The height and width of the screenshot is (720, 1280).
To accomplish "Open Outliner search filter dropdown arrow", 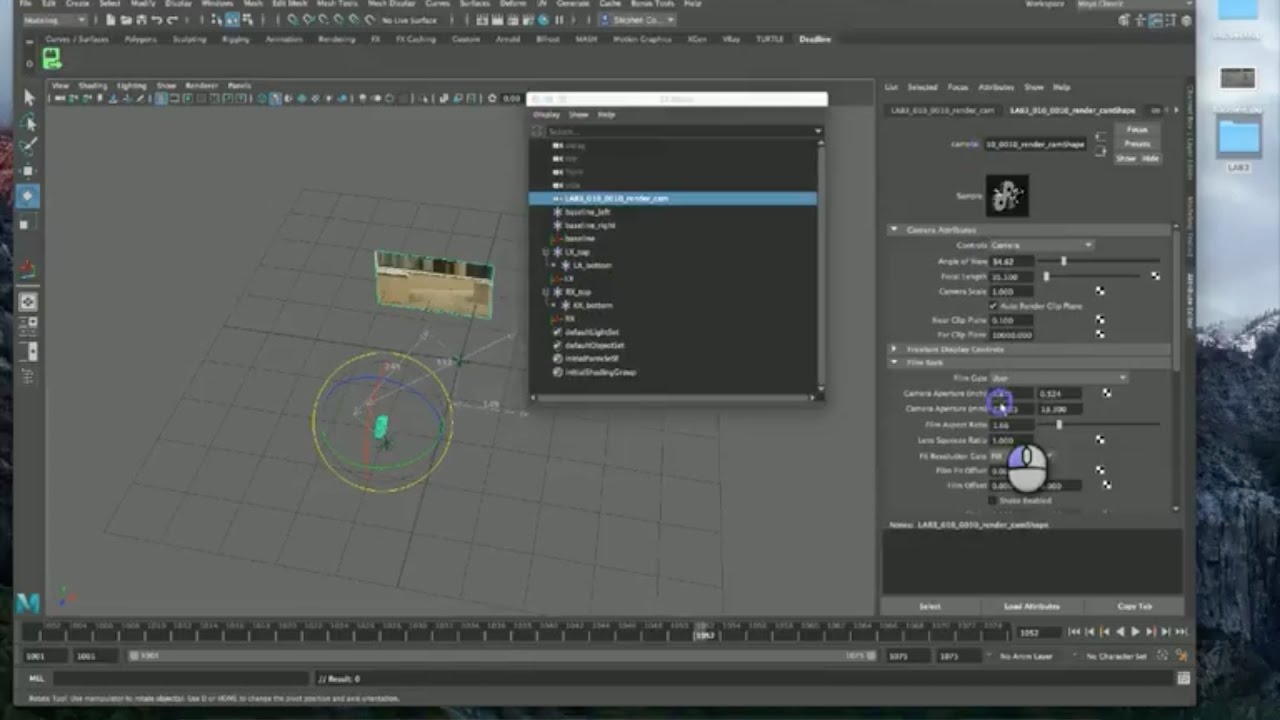I will [817, 131].
